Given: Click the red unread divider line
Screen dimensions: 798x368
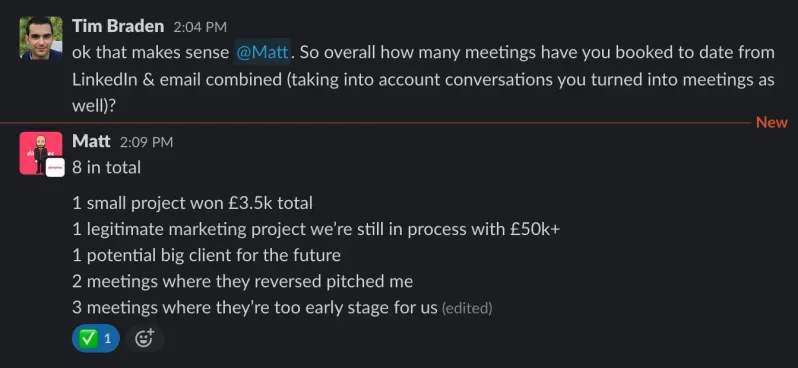Looking at the screenshot, I should pos(375,123).
